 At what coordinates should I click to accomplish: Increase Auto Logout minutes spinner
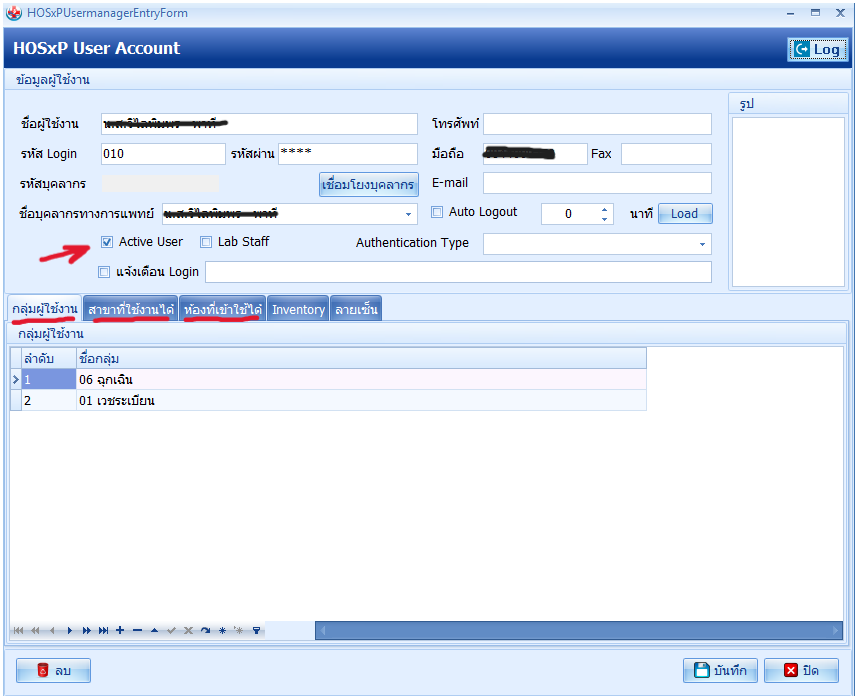coord(604,209)
